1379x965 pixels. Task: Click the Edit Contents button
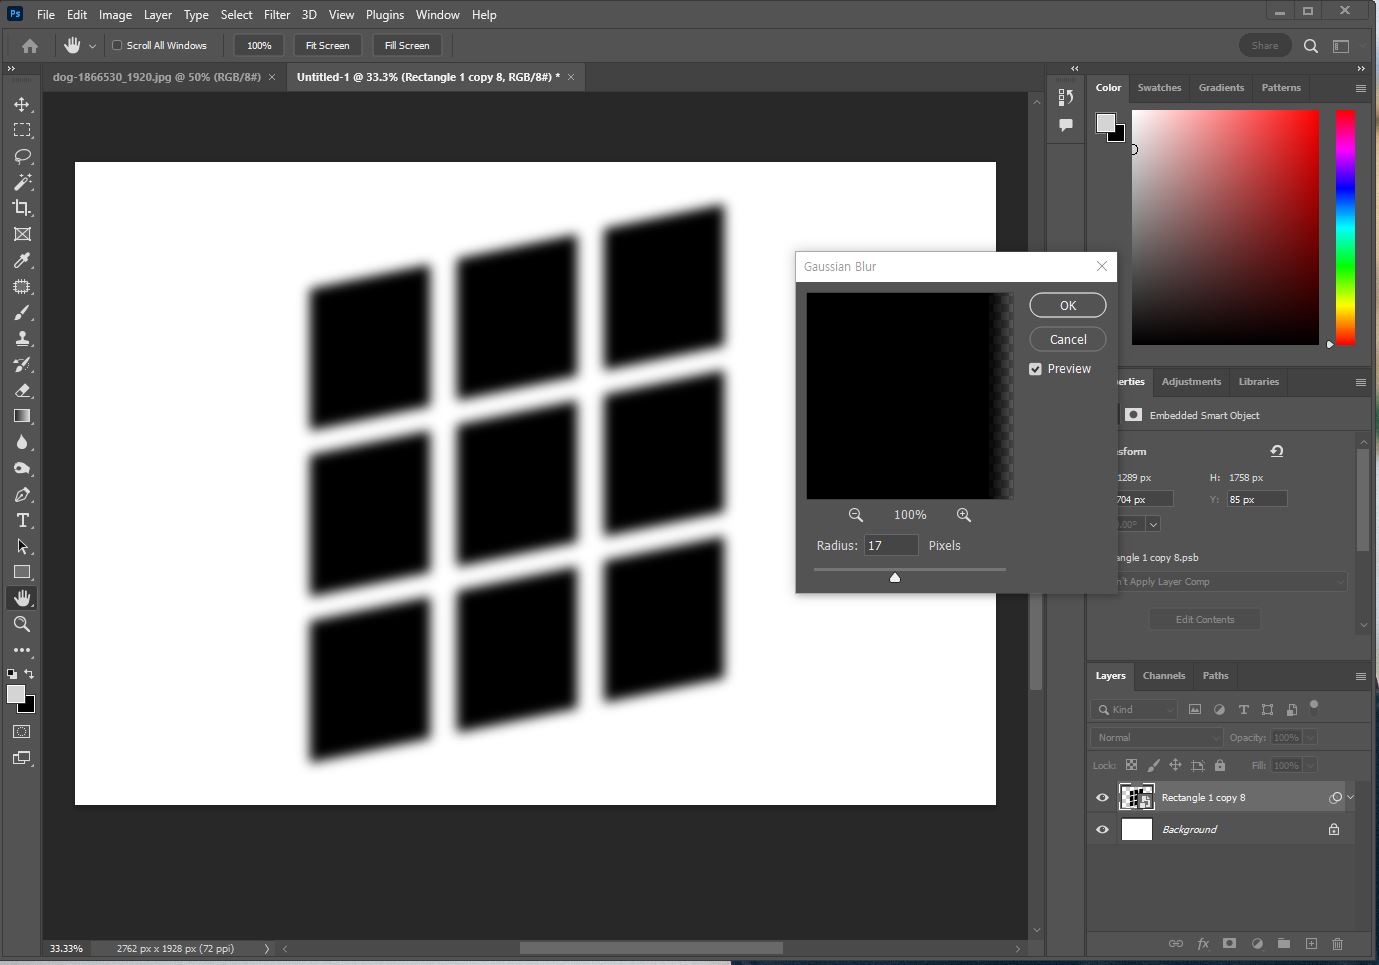[1204, 619]
